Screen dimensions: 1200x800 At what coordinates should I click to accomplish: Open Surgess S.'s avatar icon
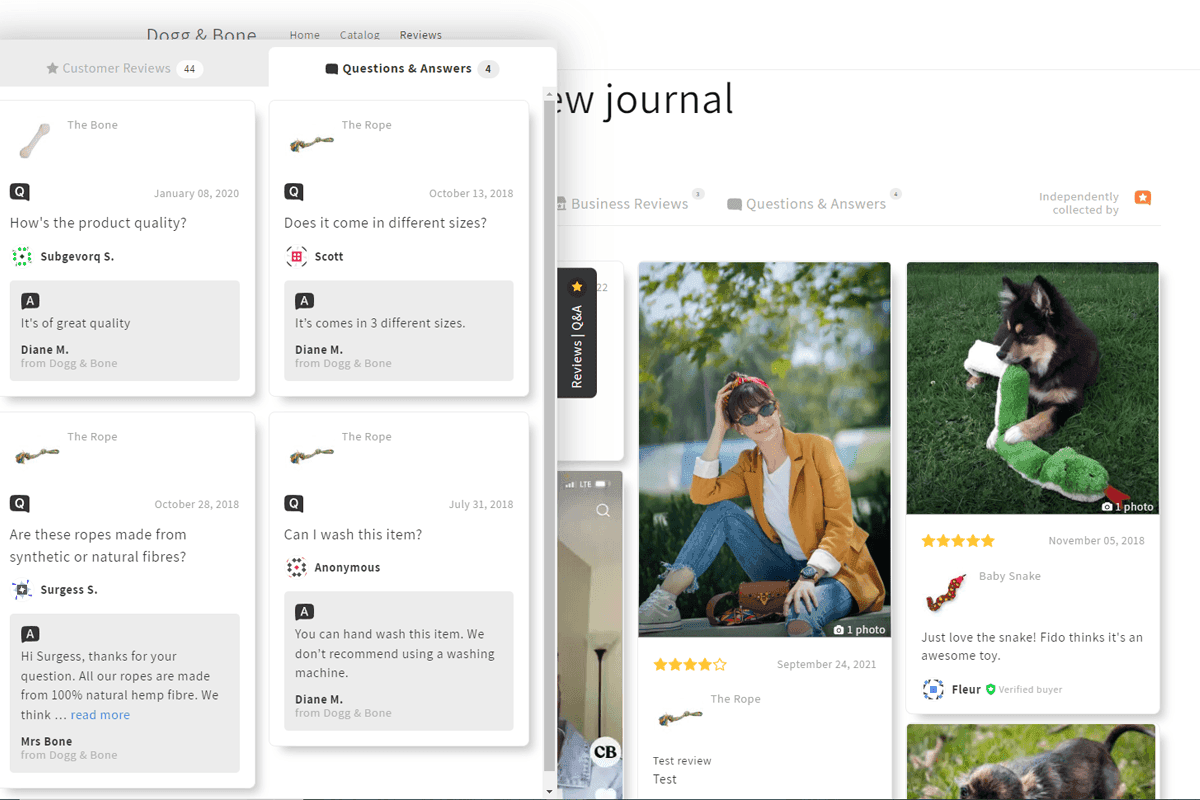(x=22, y=590)
